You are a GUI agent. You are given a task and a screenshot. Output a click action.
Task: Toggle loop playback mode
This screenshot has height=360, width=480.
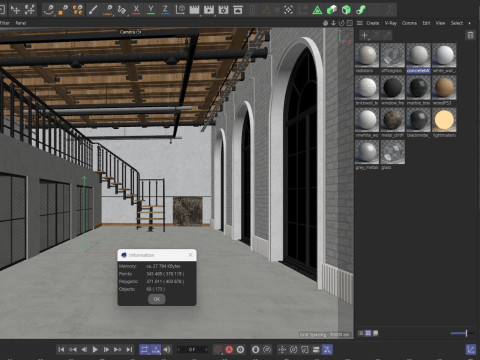(144, 349)
